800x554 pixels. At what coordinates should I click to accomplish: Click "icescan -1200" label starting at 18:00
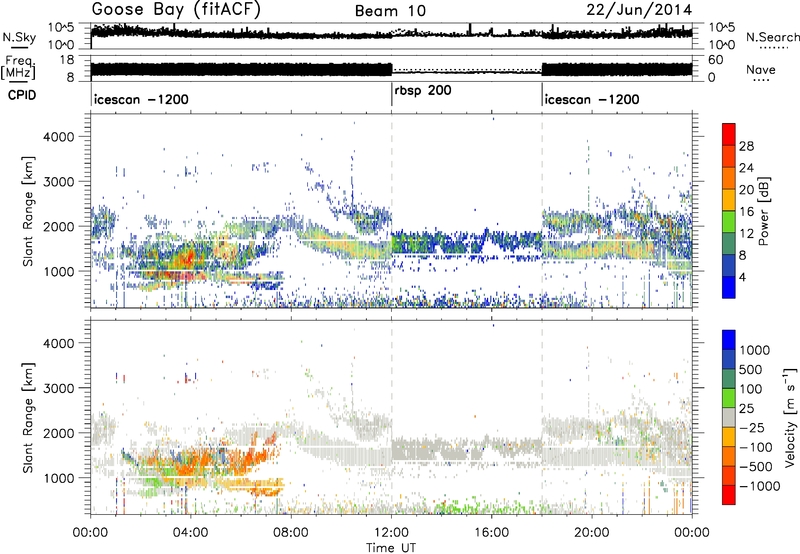click(592, 99)
